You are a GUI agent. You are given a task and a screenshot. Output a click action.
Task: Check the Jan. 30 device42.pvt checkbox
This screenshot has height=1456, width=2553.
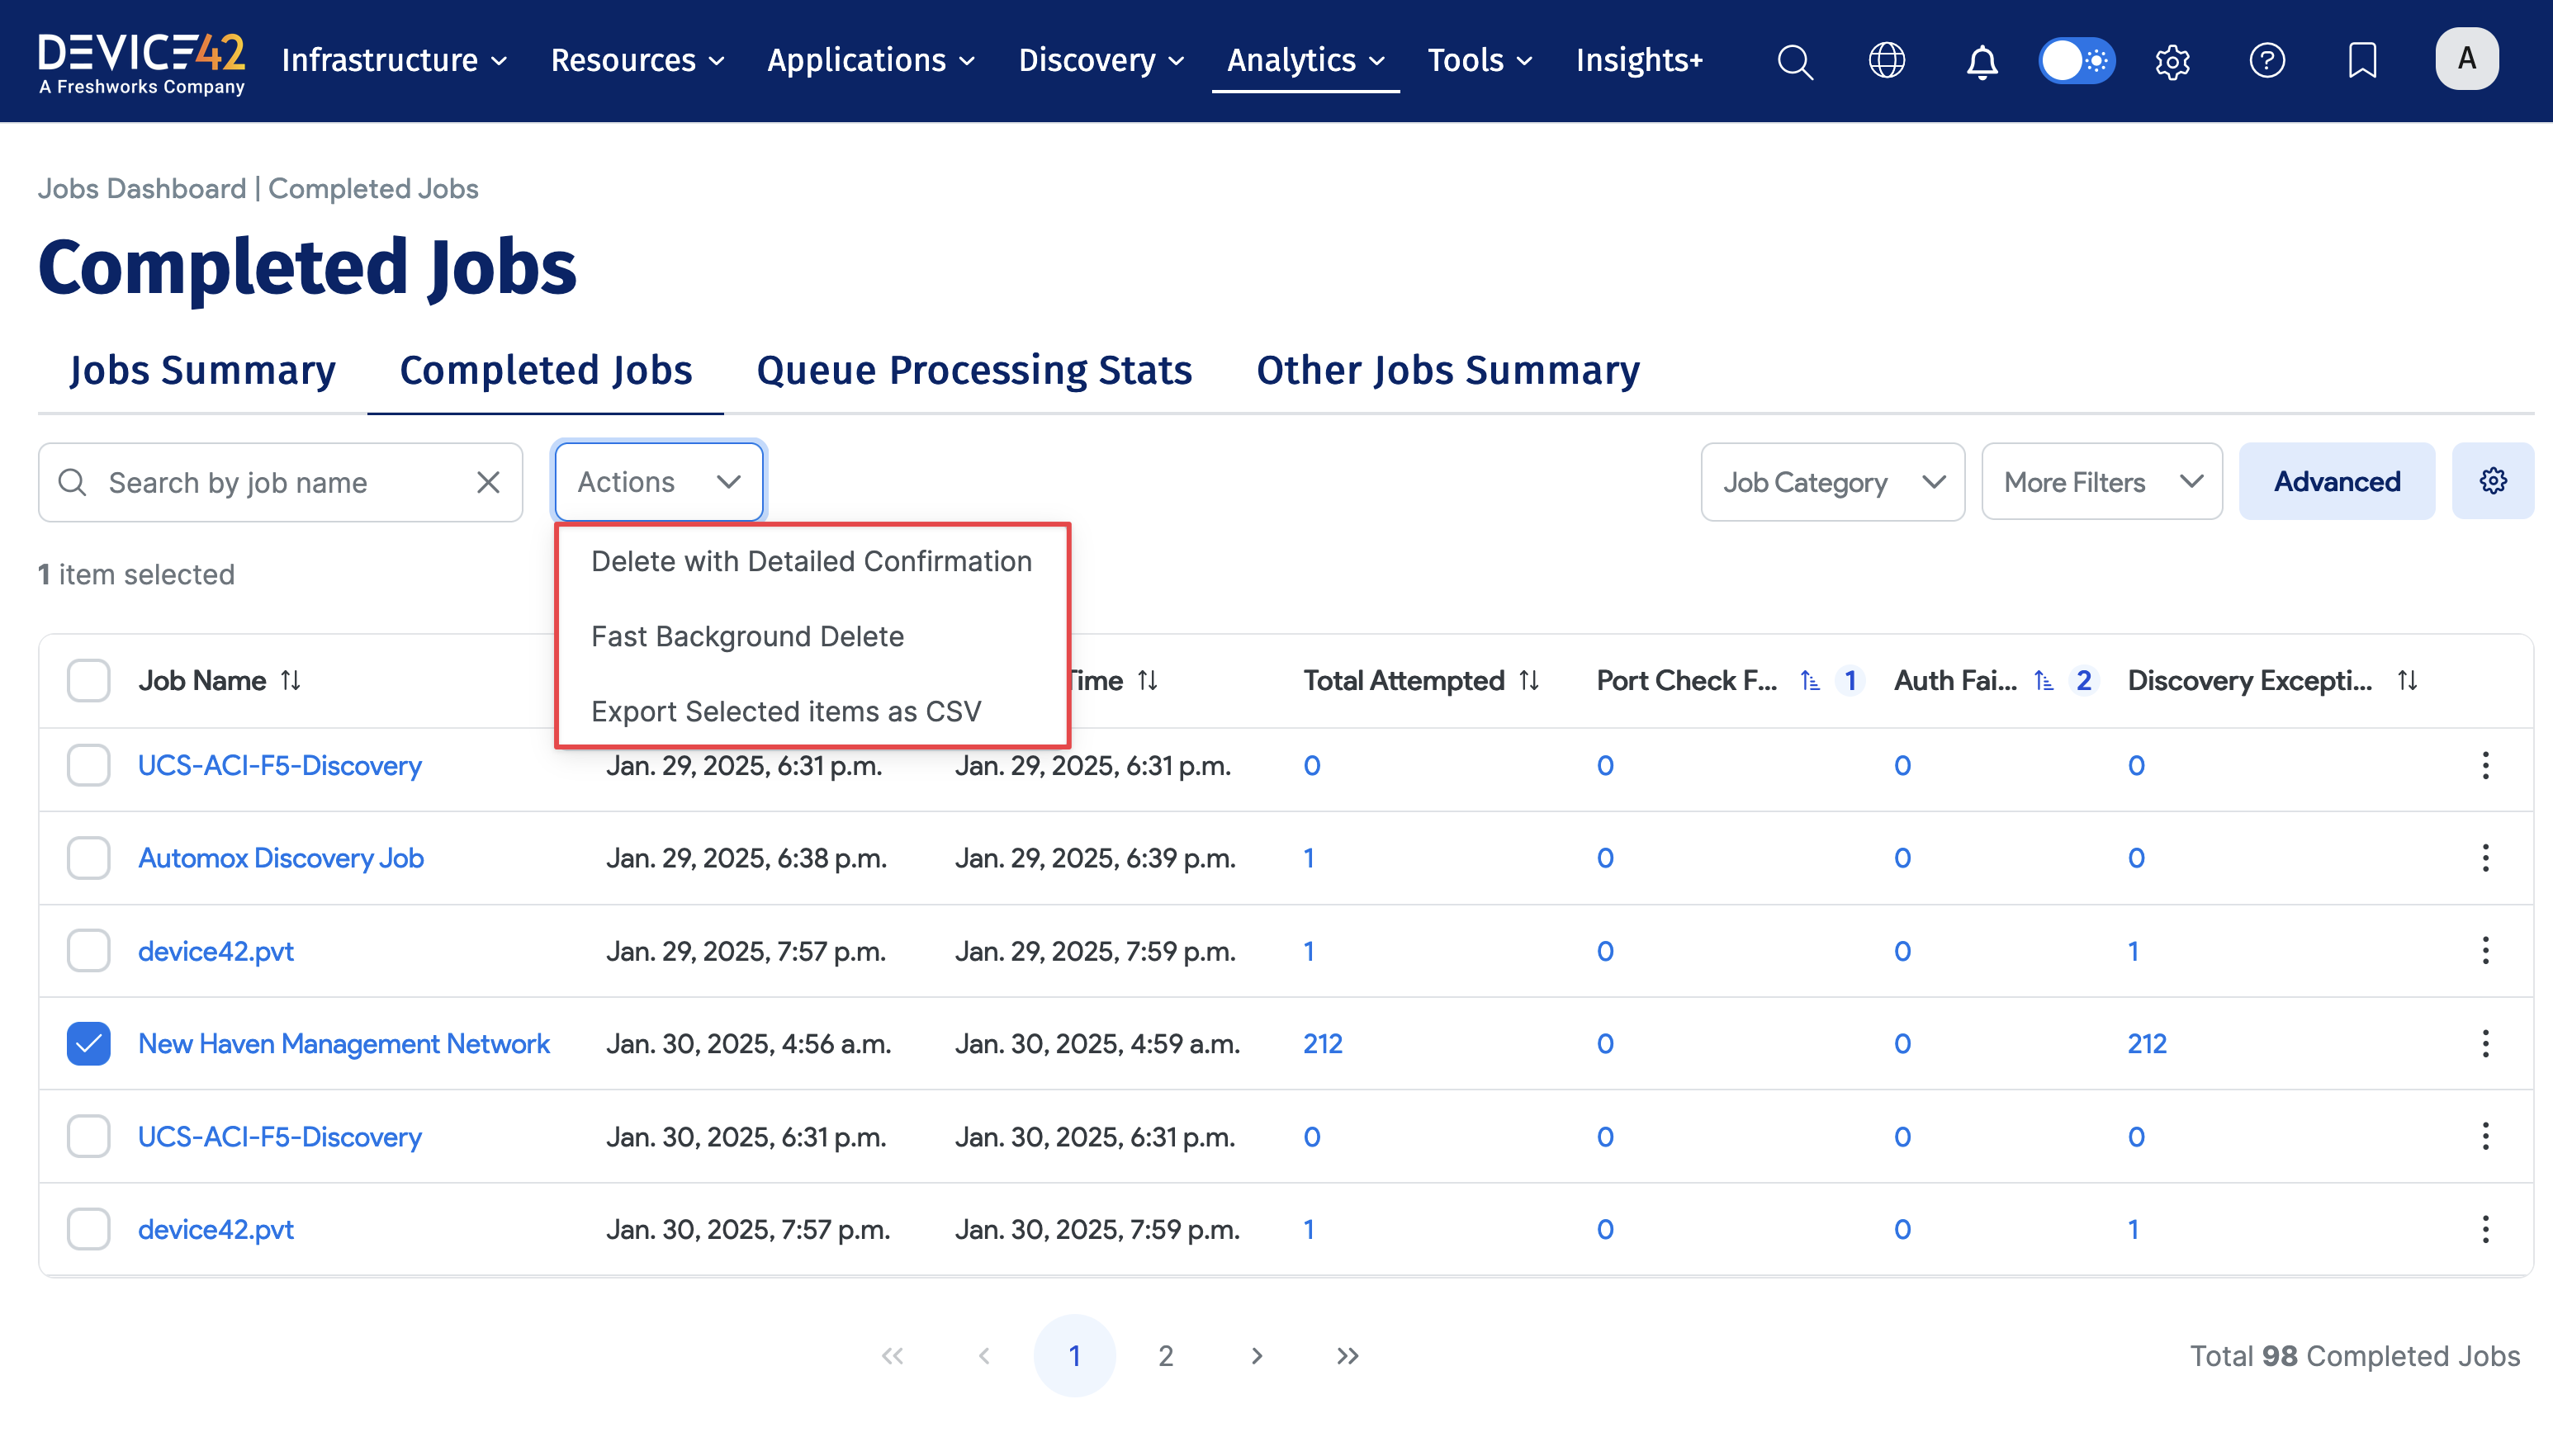(88, 1230)
